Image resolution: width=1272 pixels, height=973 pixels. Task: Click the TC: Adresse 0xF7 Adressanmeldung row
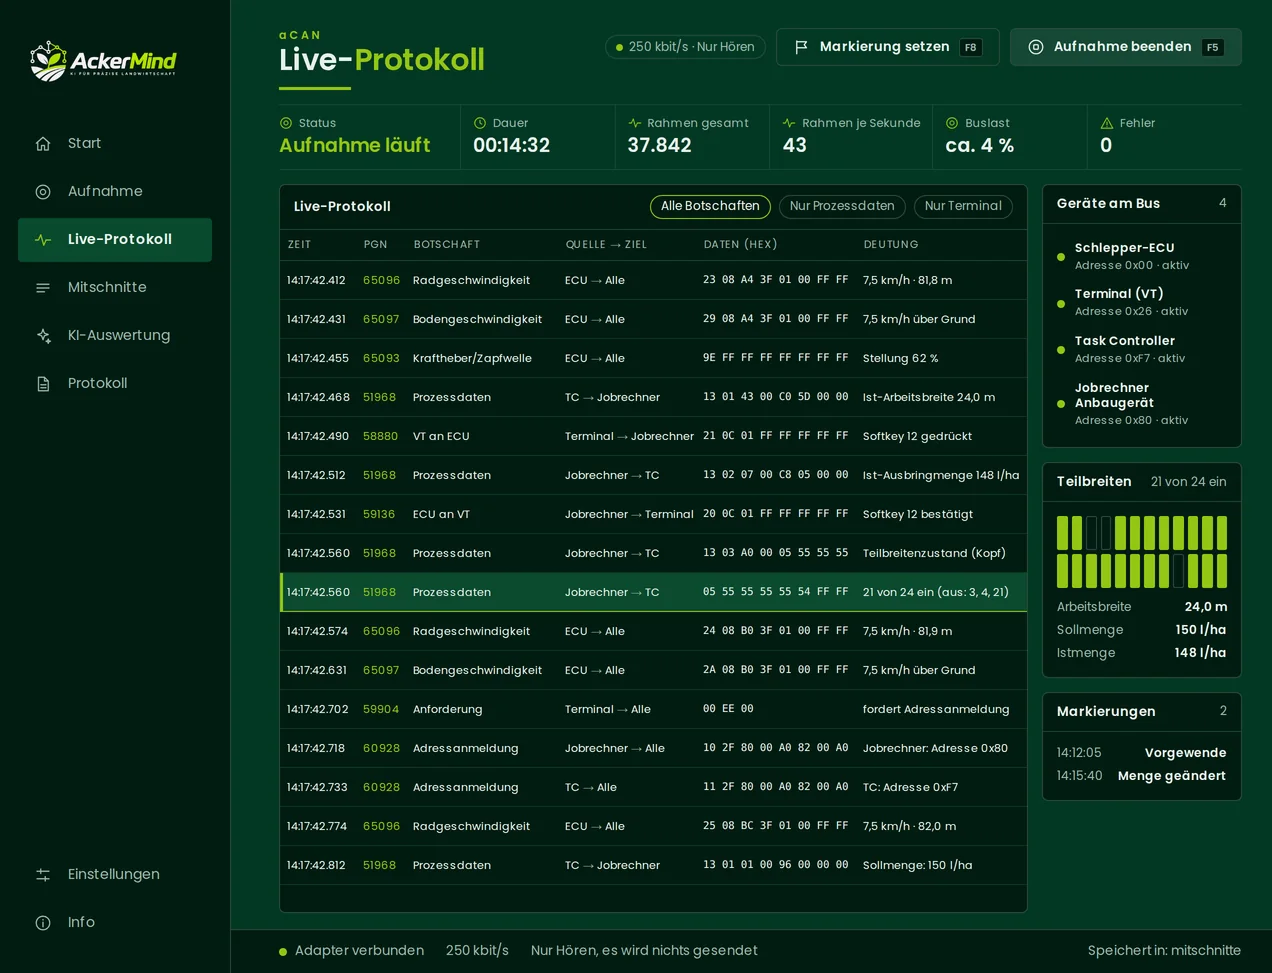(654, 787)
